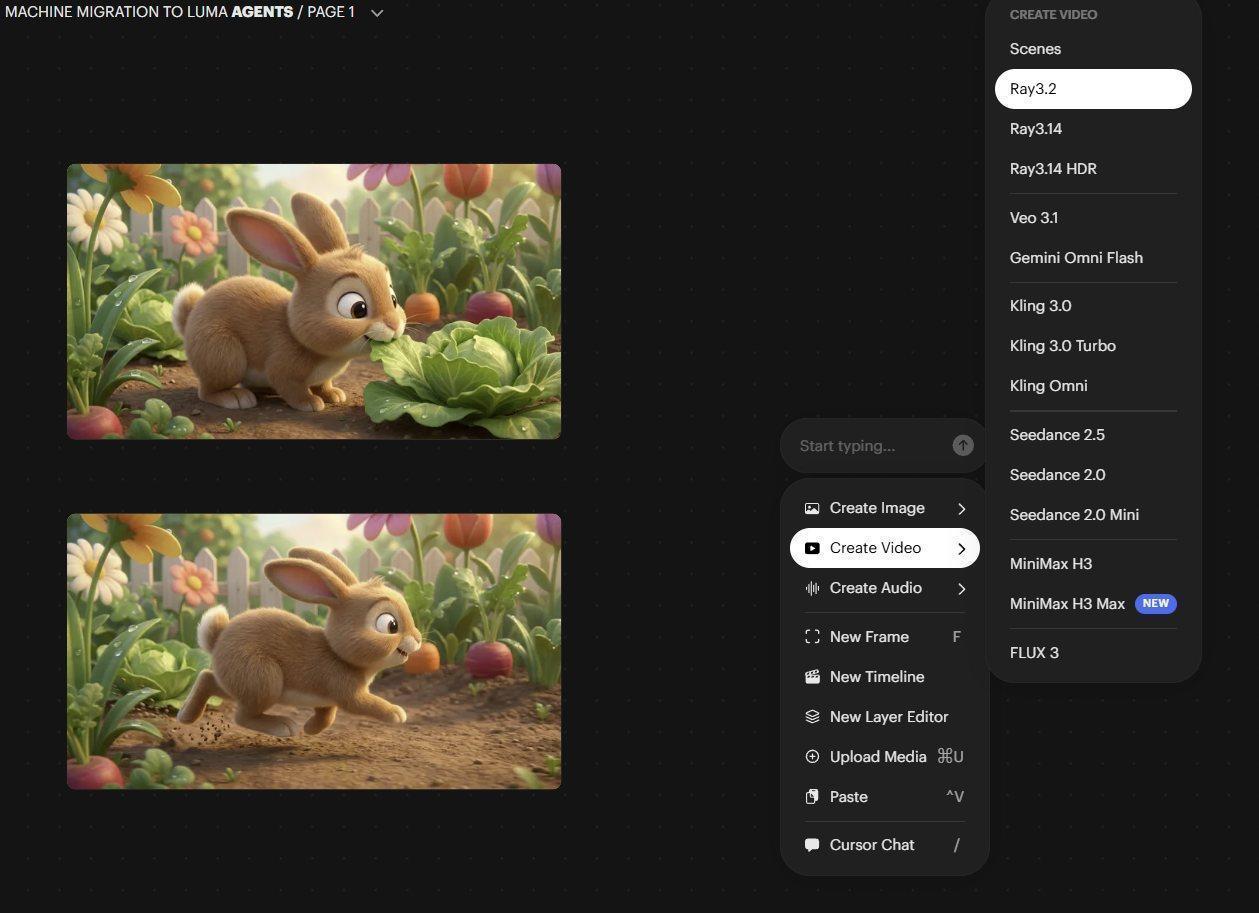This screenshot has height=913, width=1259.
Task: Click the Create Audio waveform icon
Action: coord(812,588)
